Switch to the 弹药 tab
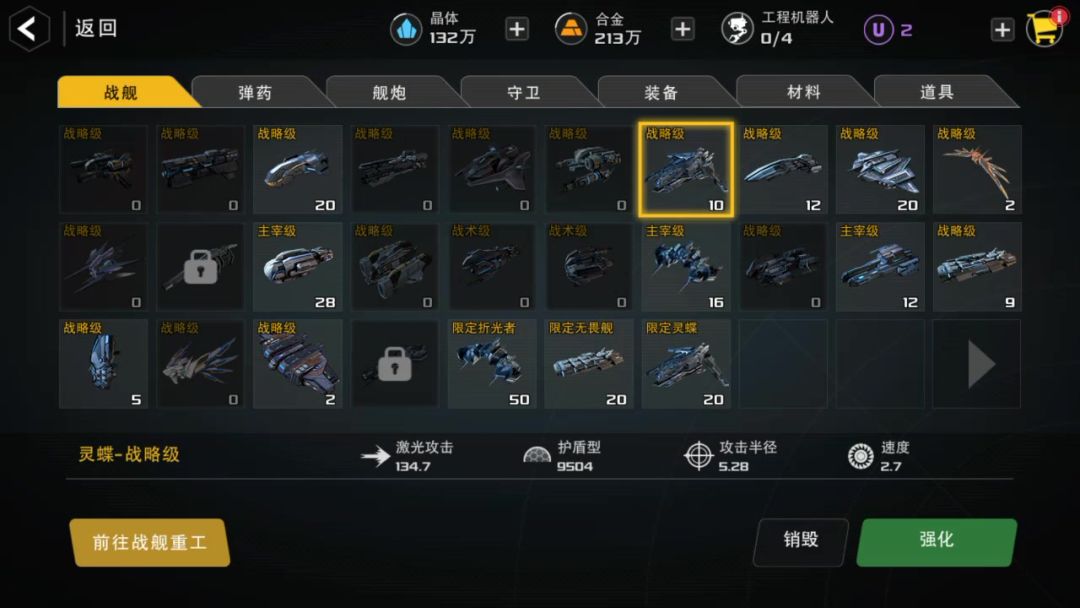Screen dimensions: 1080x608 click(x=256, y=92)
